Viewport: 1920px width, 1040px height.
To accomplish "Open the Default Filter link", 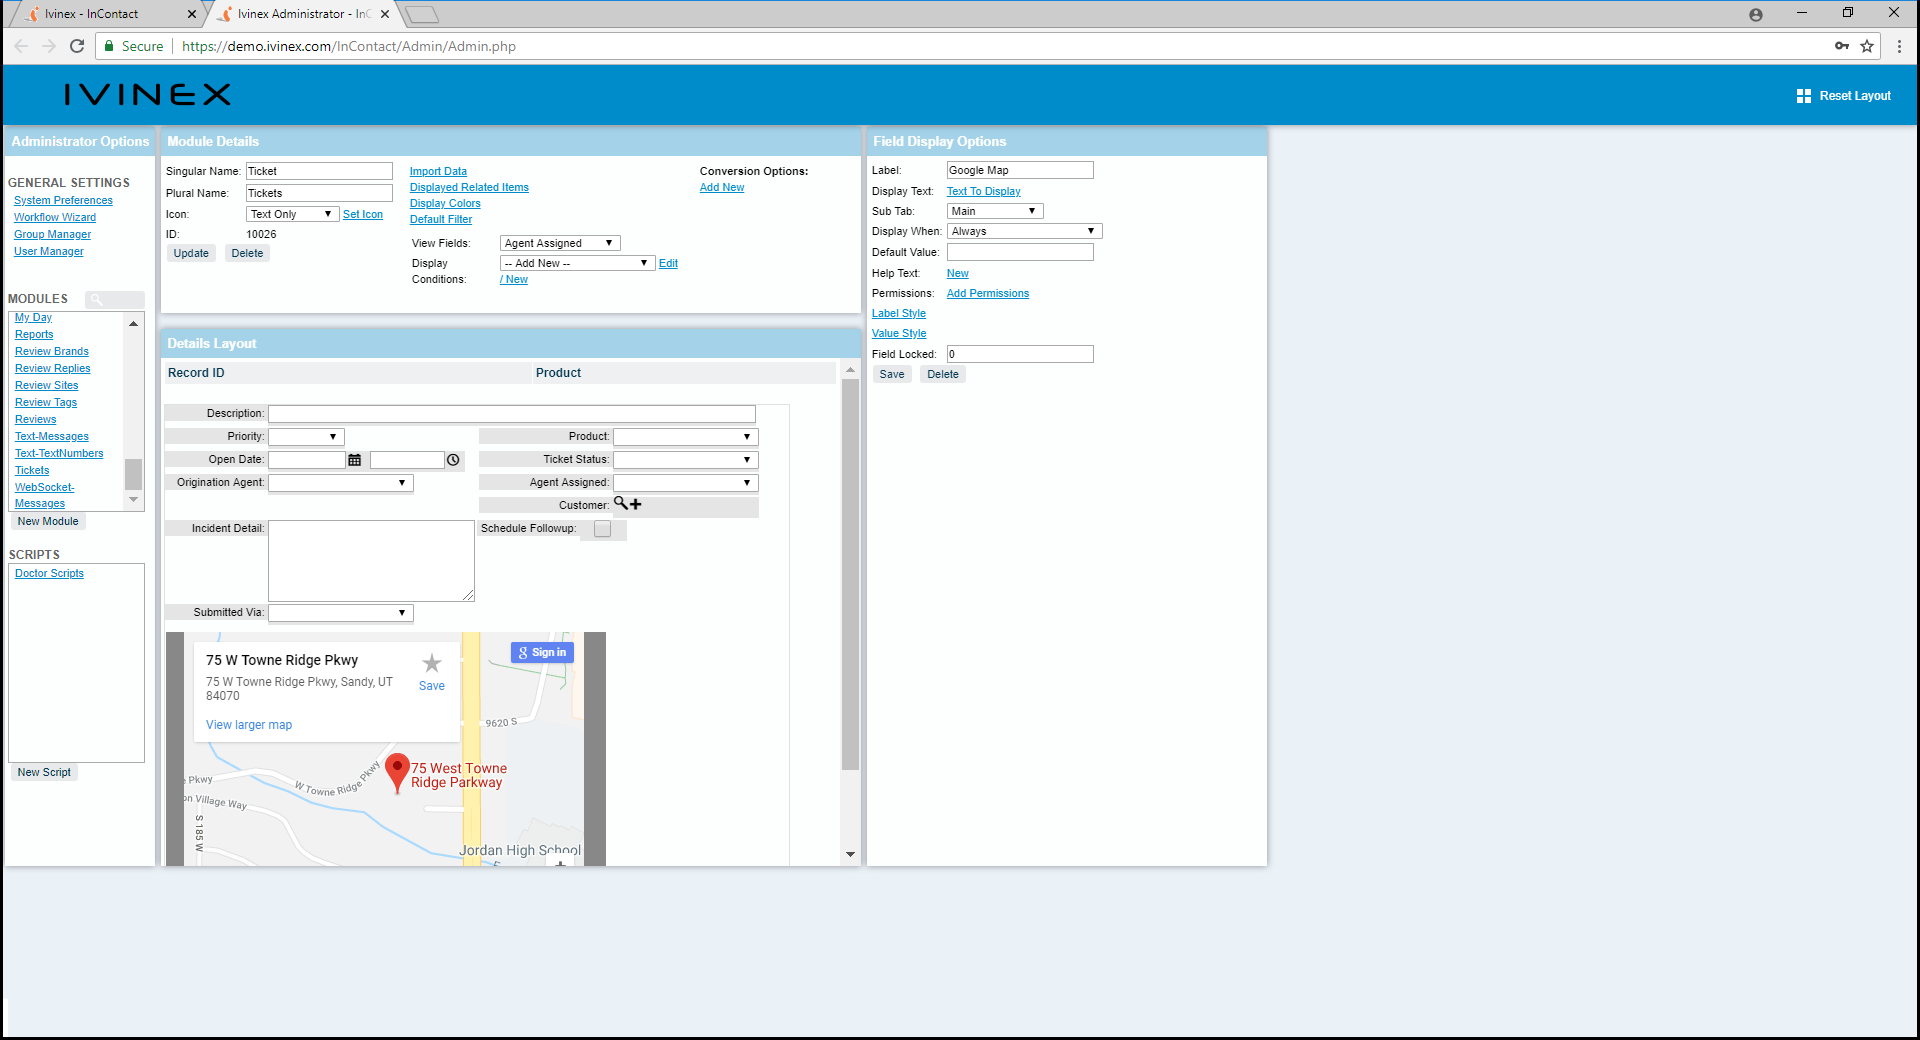I will [441, 220].
